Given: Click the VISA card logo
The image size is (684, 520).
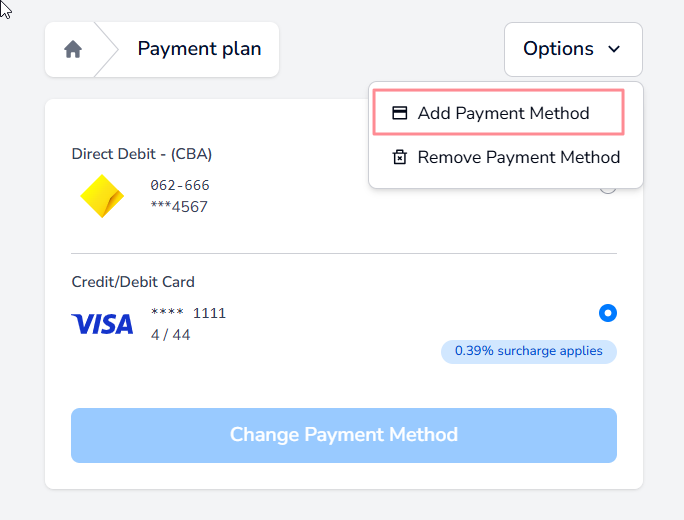Looking at the screenshot, I should coord(102,324).
